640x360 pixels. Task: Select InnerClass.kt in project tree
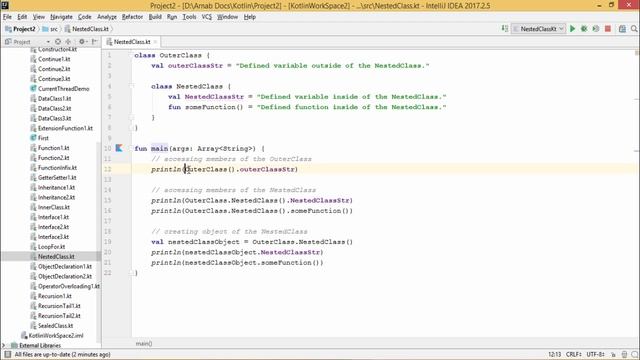[x=53, y=207]
